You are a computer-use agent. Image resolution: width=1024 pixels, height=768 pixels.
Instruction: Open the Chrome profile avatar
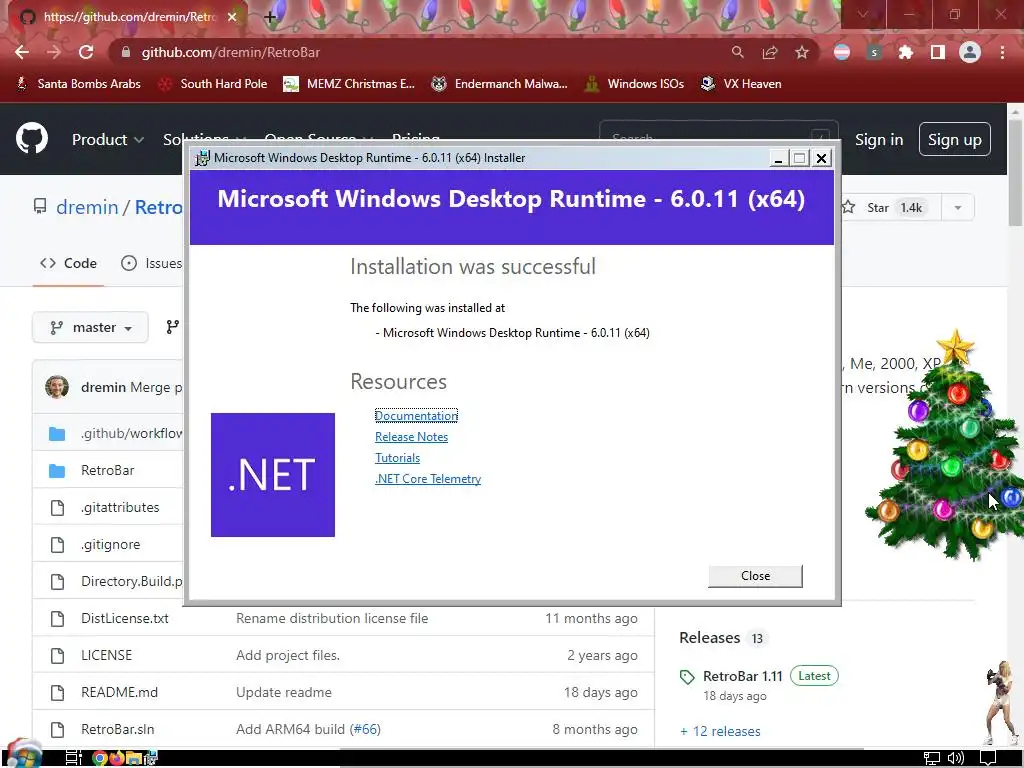[x=970, y=52]
